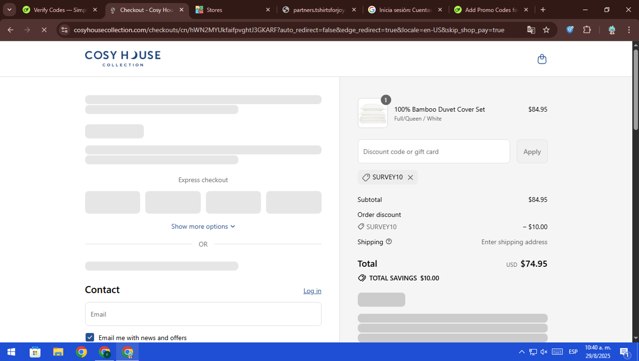
Task: Open the shopping bag cart icon
Action: pyautogui.click(x=542, y=59)
